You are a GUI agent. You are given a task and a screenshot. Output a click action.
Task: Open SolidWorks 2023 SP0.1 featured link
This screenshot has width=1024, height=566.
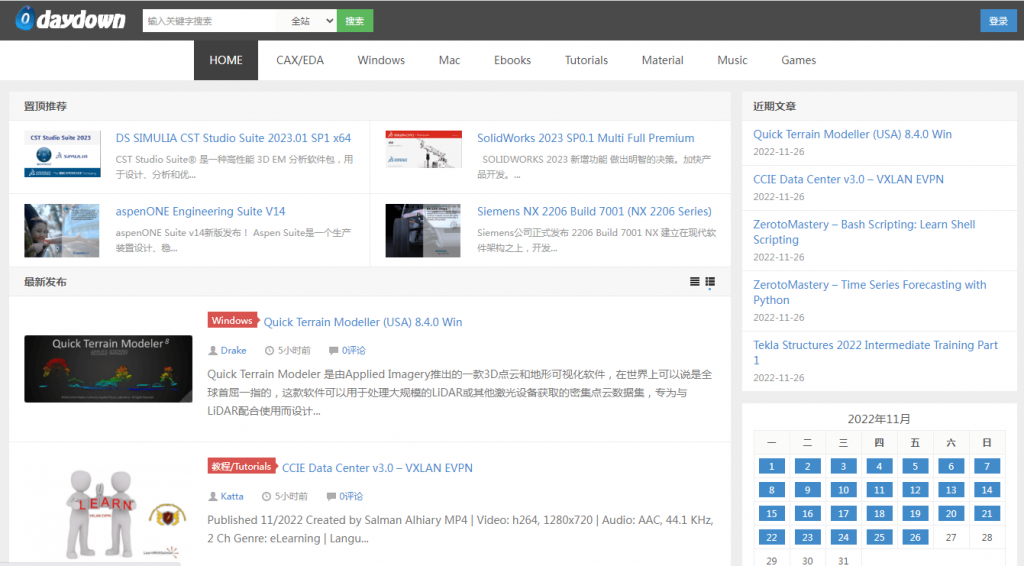585,138
